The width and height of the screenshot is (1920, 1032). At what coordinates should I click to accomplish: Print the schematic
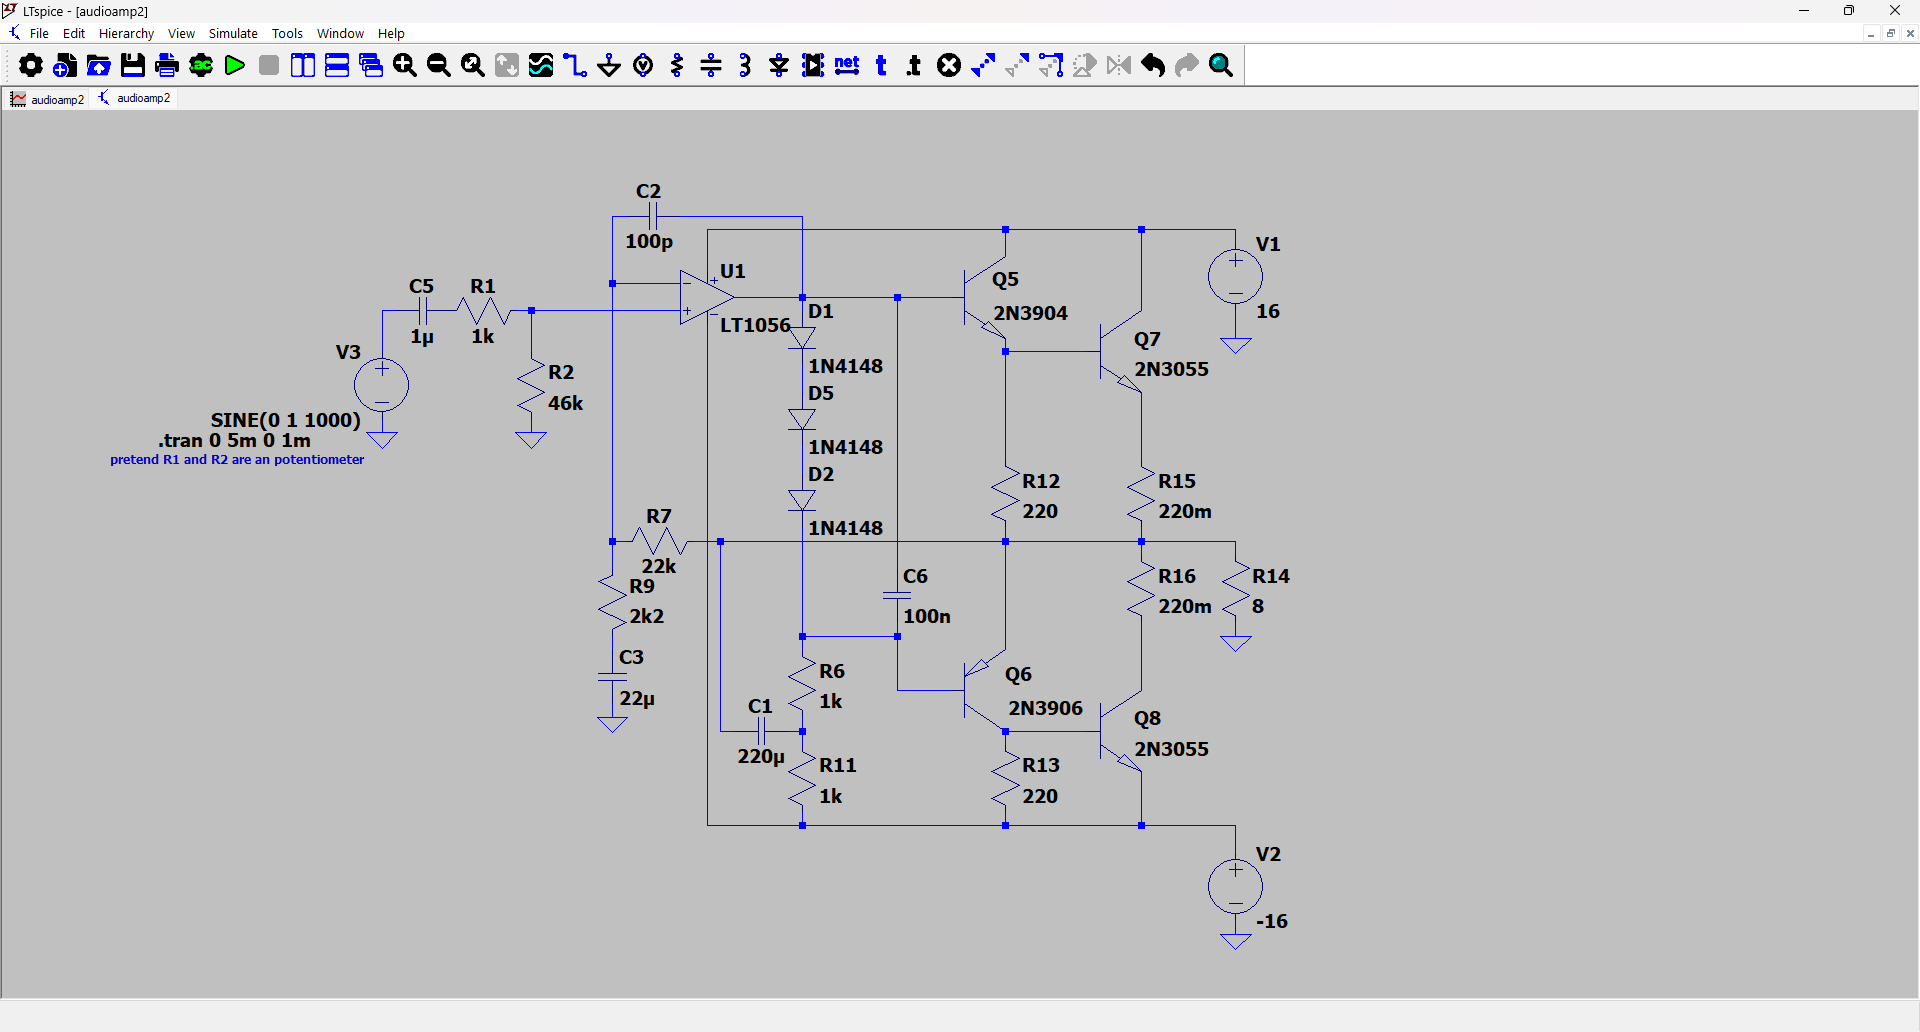[x=167, y=66]
